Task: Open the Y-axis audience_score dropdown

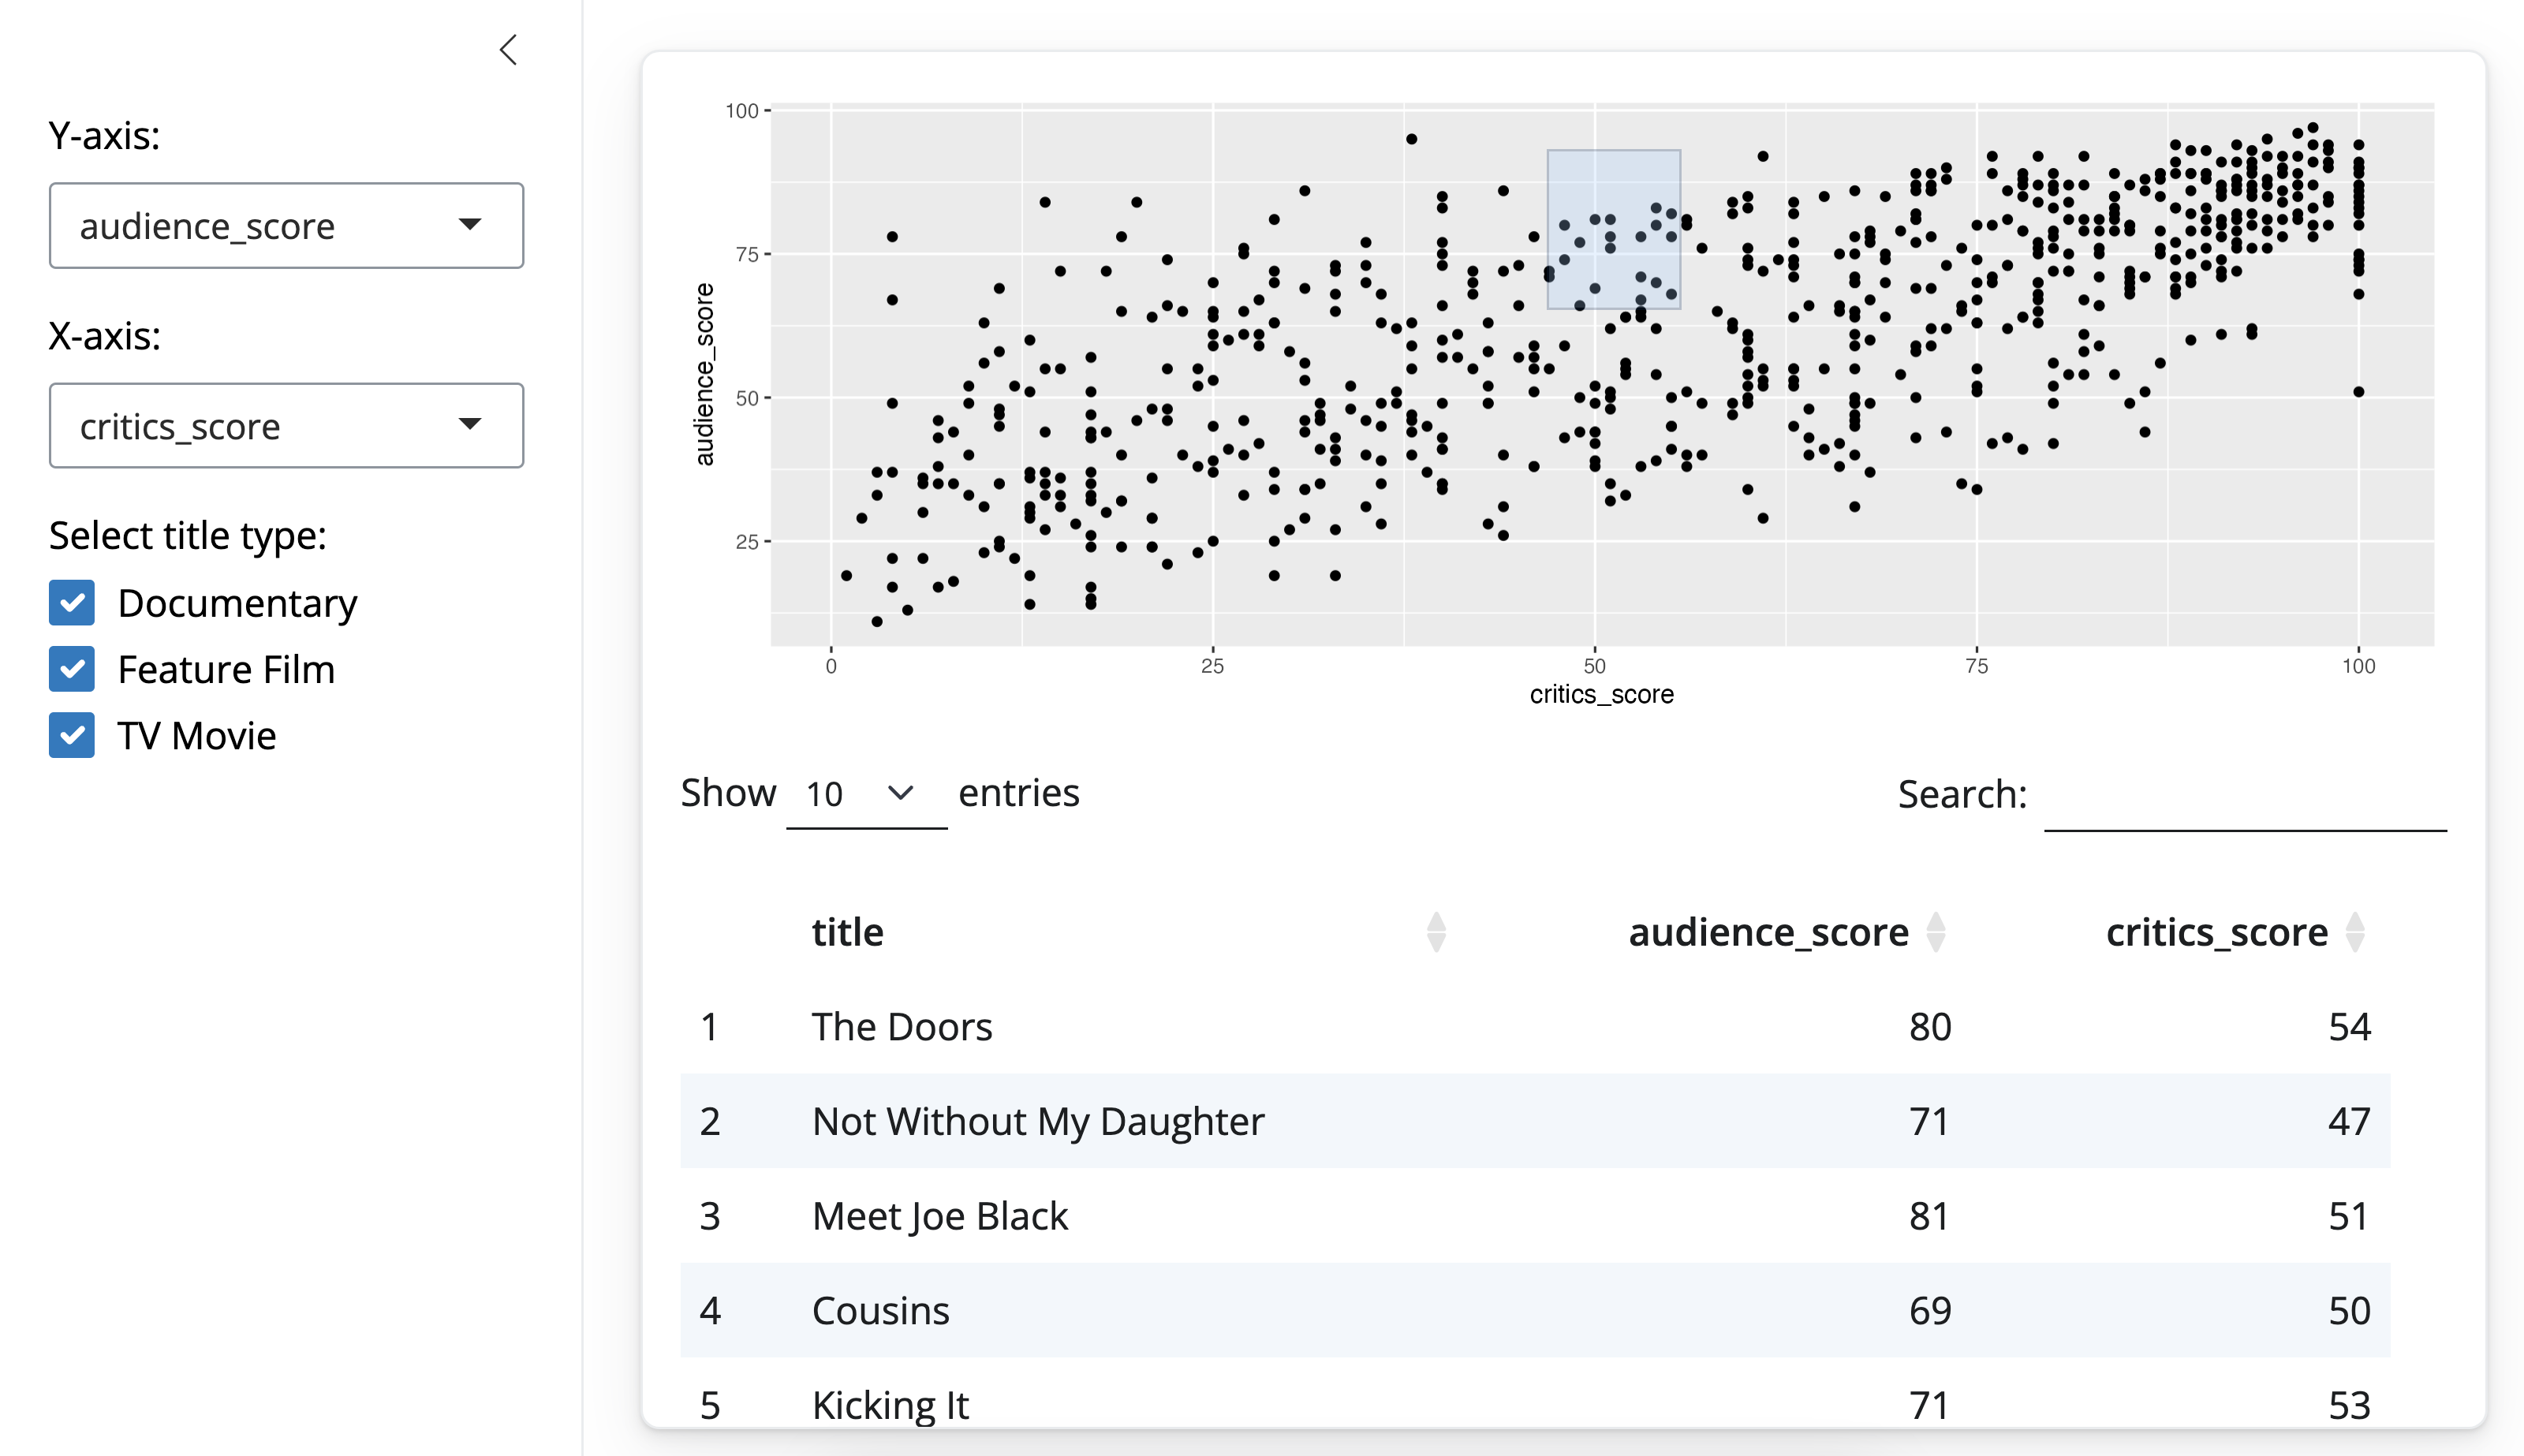Action: [x=286, y=226]
